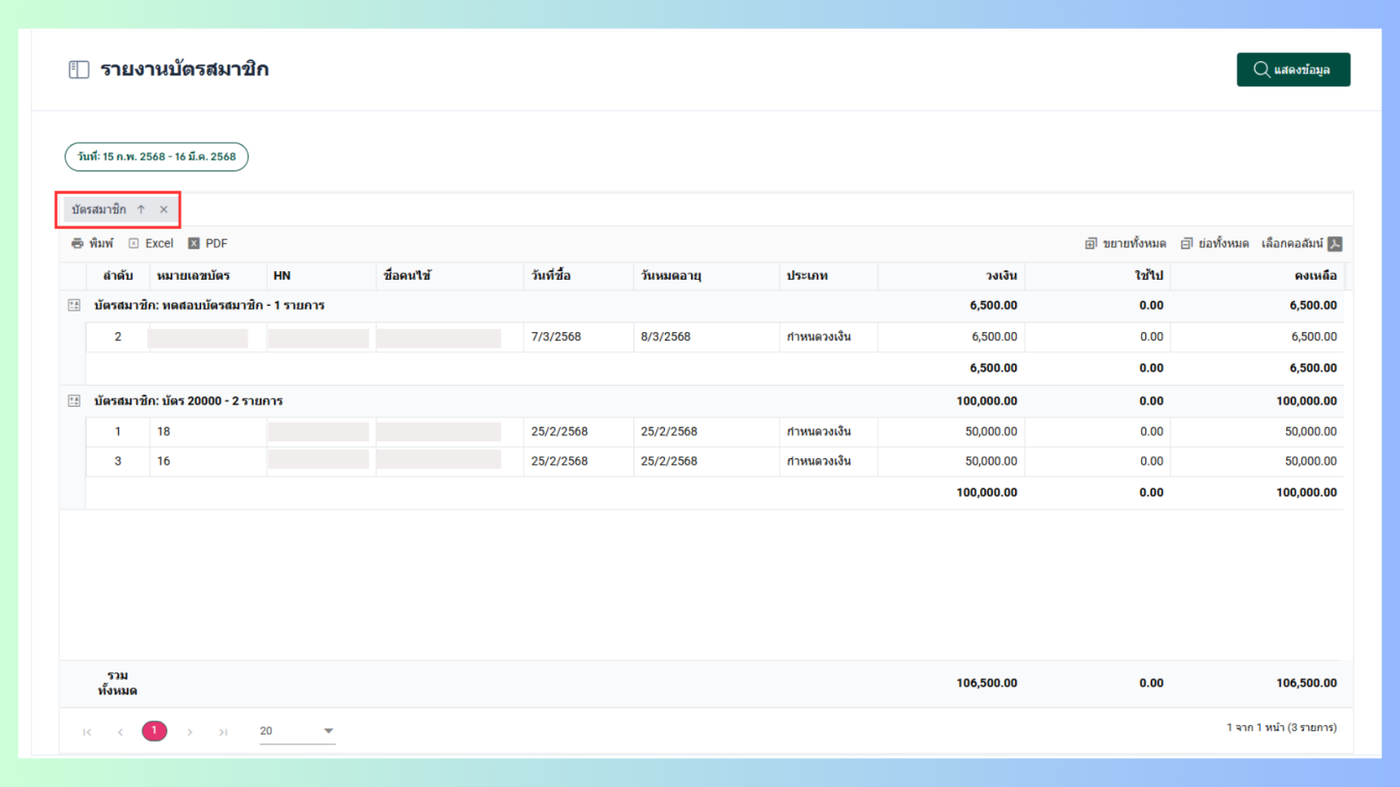The width and height of the screenshot is (1400, 787).
Task: Sort by the คงเหลือ column header
Action: [x=1257, y=276]
